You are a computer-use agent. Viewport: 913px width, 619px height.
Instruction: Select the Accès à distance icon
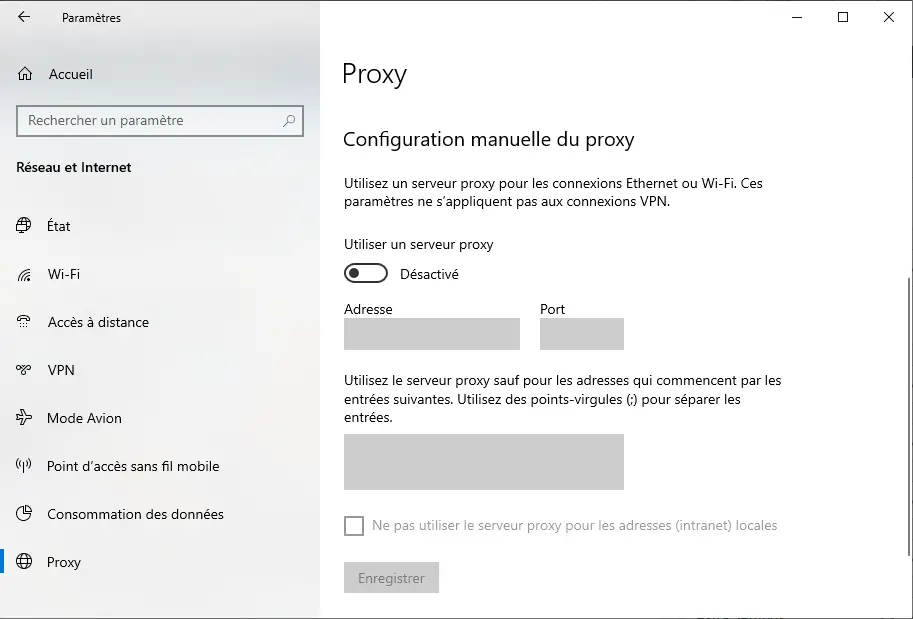pos(23,322)
